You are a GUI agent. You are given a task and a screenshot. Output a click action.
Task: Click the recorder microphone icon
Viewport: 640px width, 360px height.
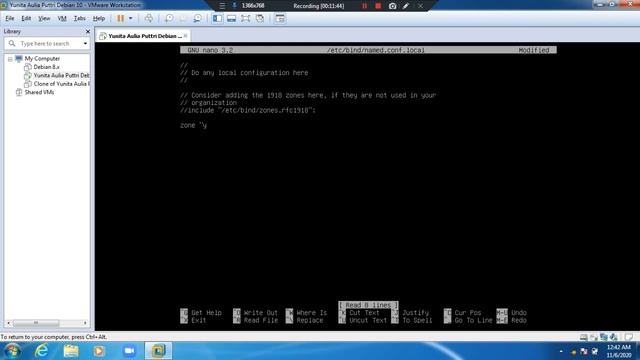click(x=234, y=5)
